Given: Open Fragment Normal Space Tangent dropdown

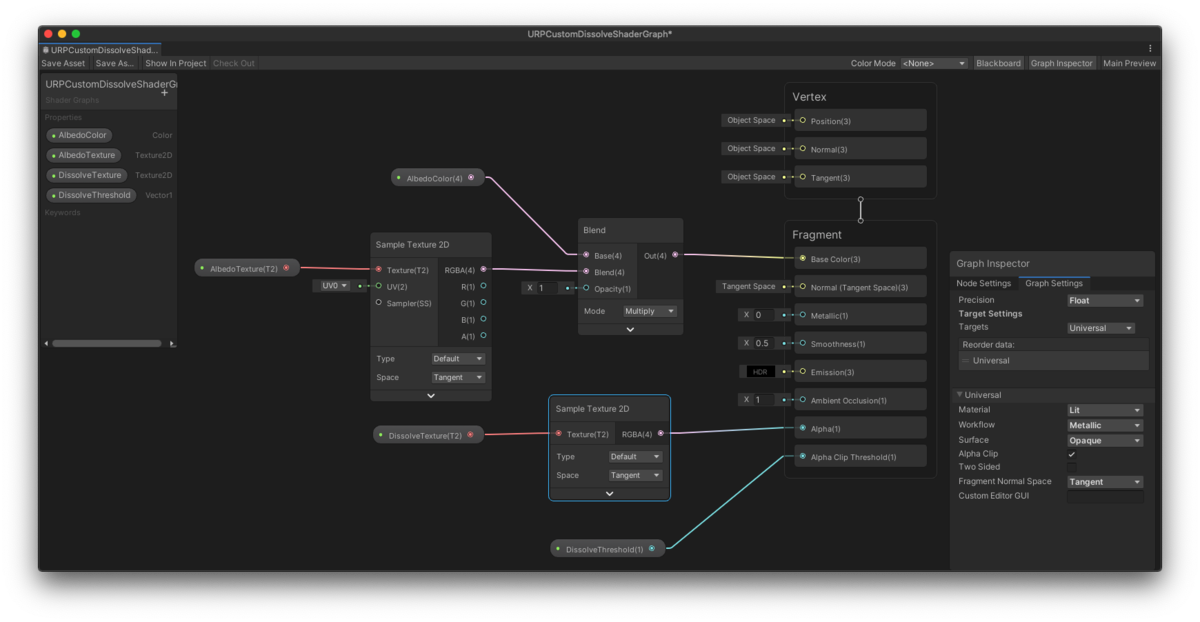Looking at the screenshot, I should pos(1105,482).
